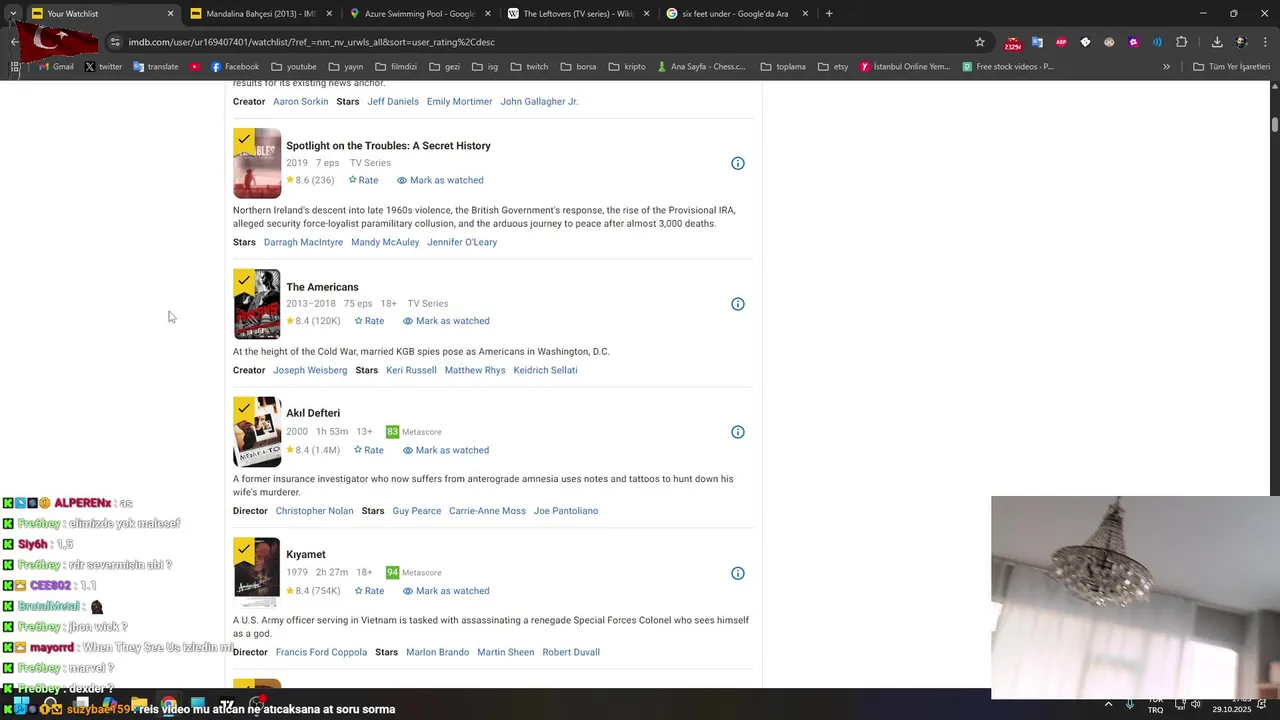This screenshot has width=1280, height=720.
Task: Switch to The Leftovers Wikipedia tab
Action: [577, 14]
